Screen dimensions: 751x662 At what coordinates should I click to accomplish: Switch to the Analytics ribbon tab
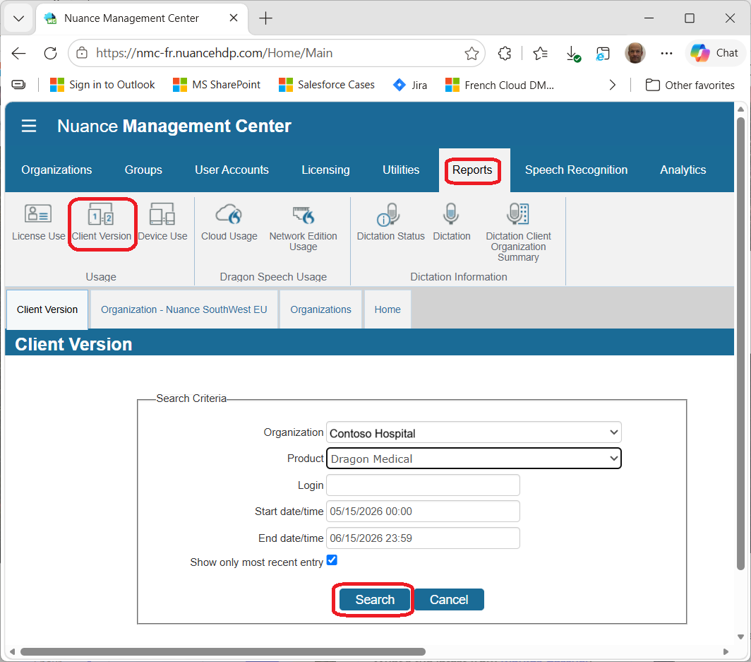(x=683, y=170)
